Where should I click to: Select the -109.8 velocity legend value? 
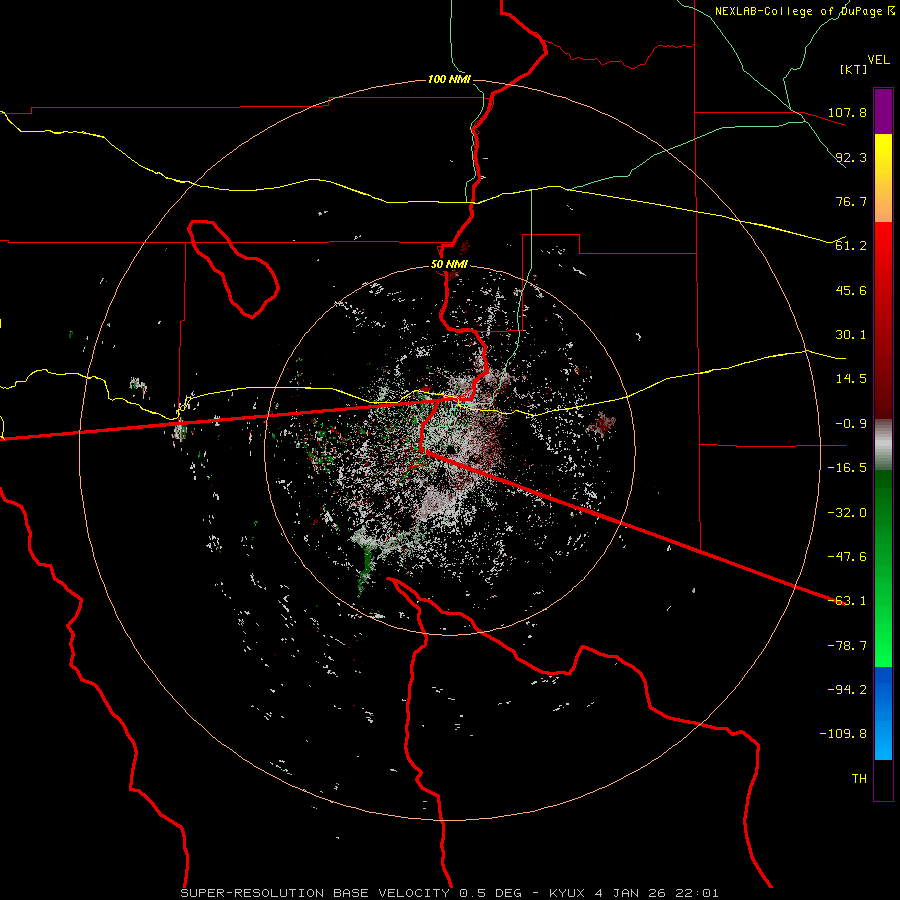click(x=843, y=734)
